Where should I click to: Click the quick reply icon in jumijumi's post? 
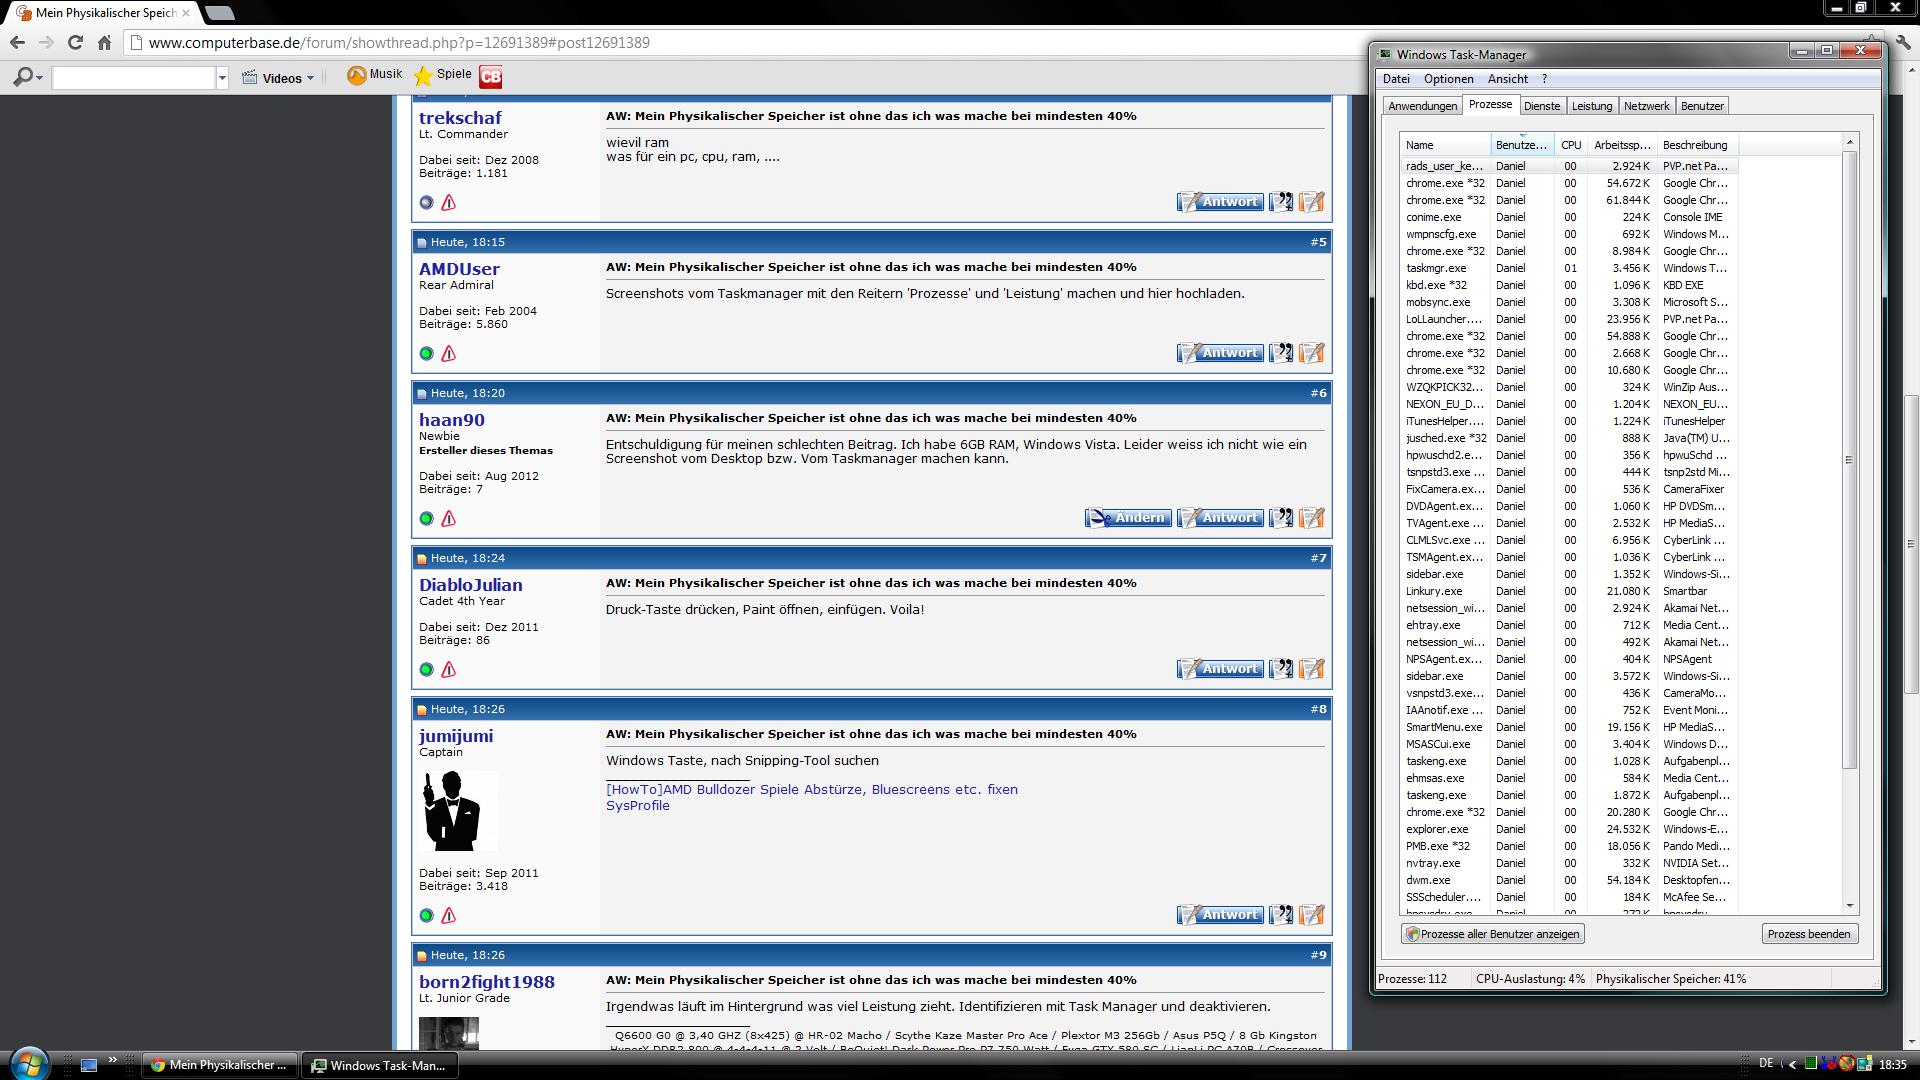tap(1312, 914)
